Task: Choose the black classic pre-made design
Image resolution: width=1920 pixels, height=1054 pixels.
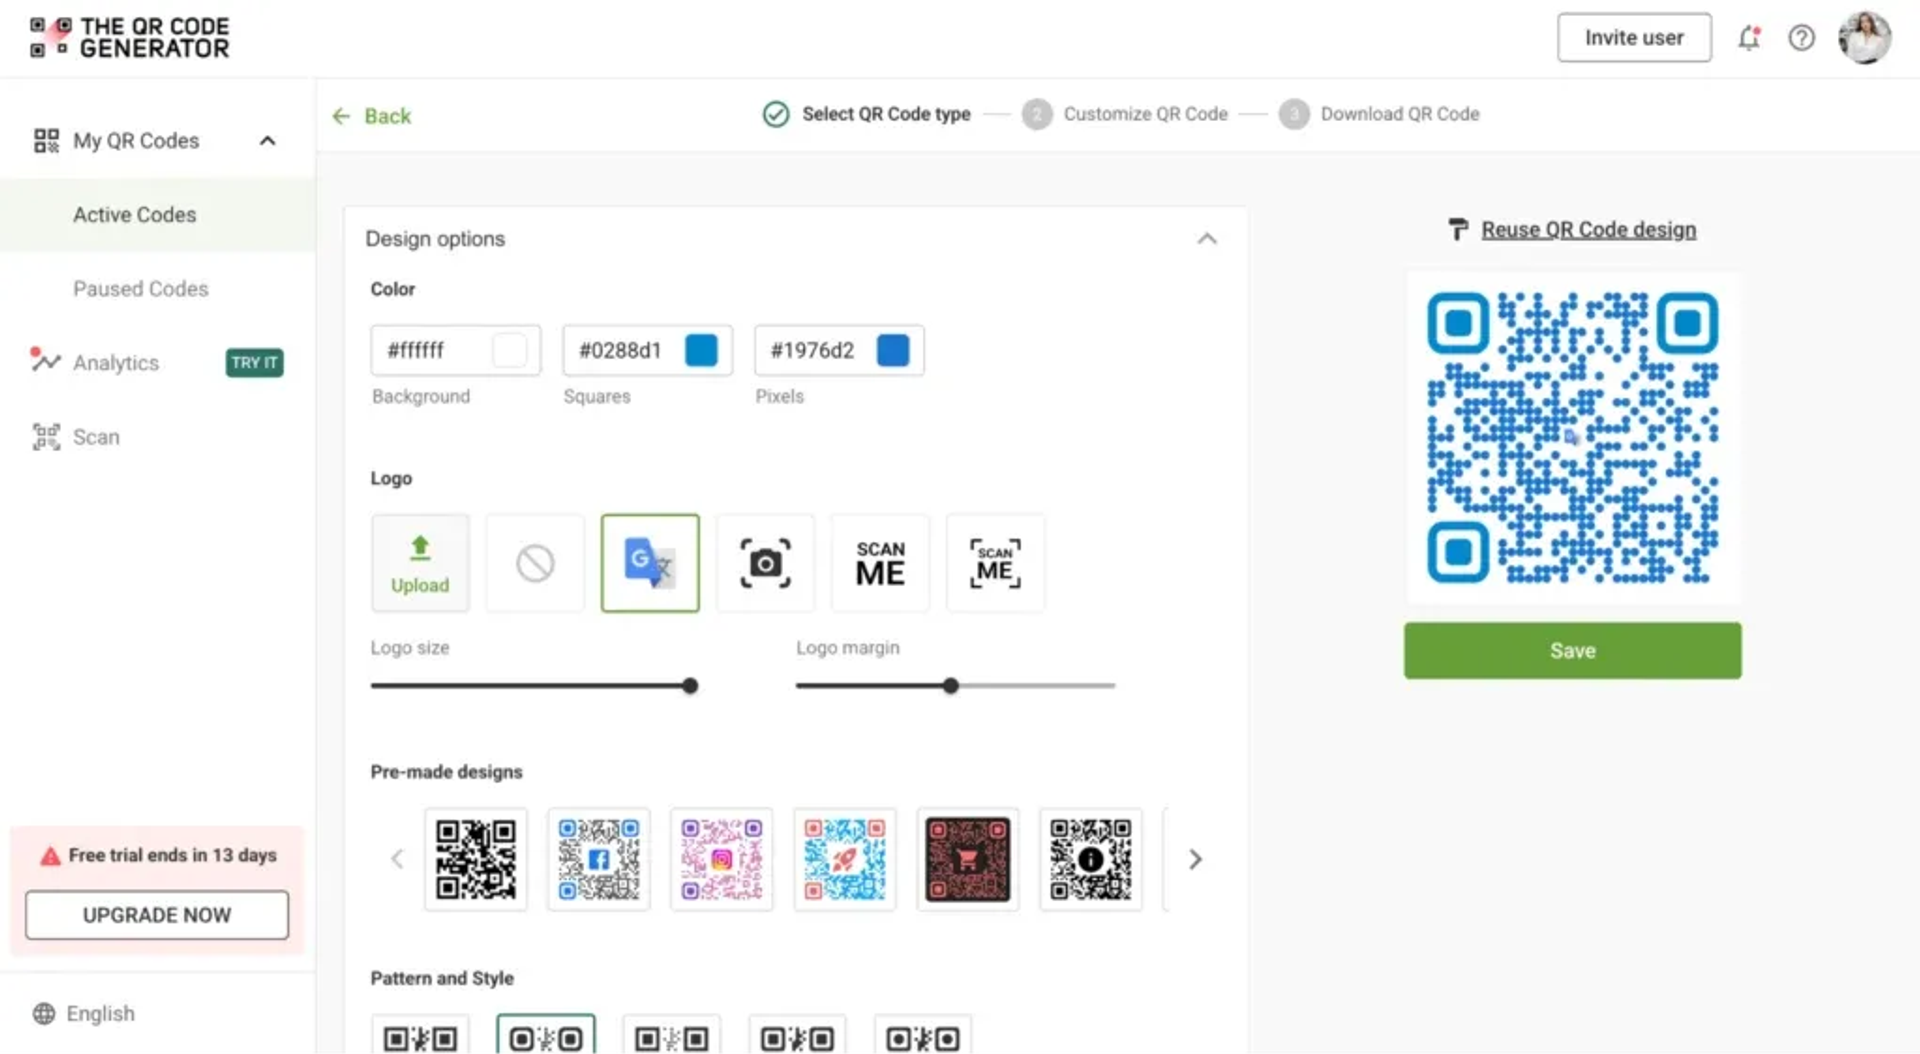Action: 476,859
